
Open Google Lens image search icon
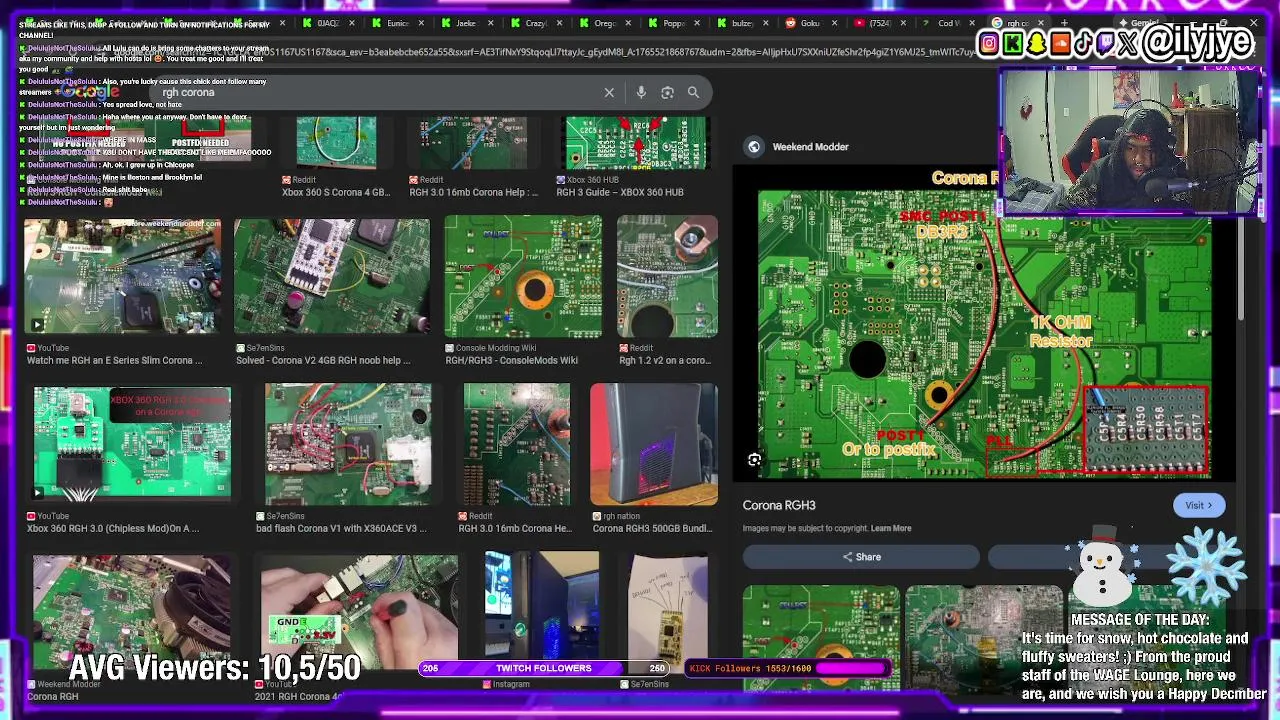pos(667,92)
